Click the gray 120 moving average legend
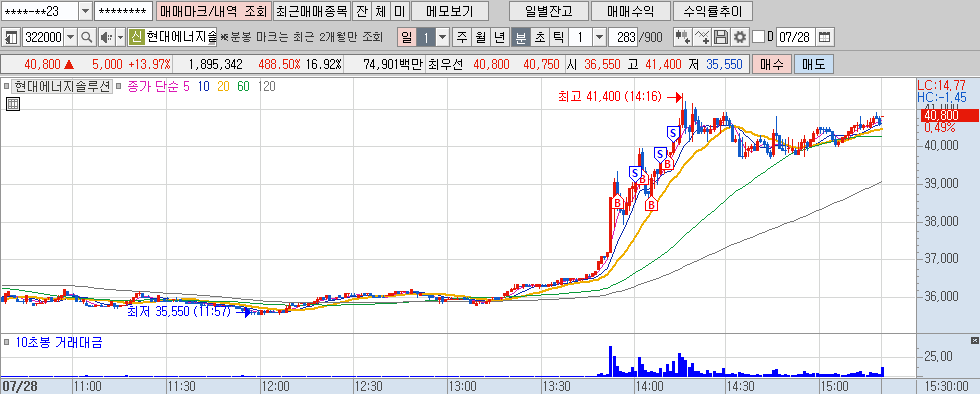The image size is (980, 394). tap(267, 86)
